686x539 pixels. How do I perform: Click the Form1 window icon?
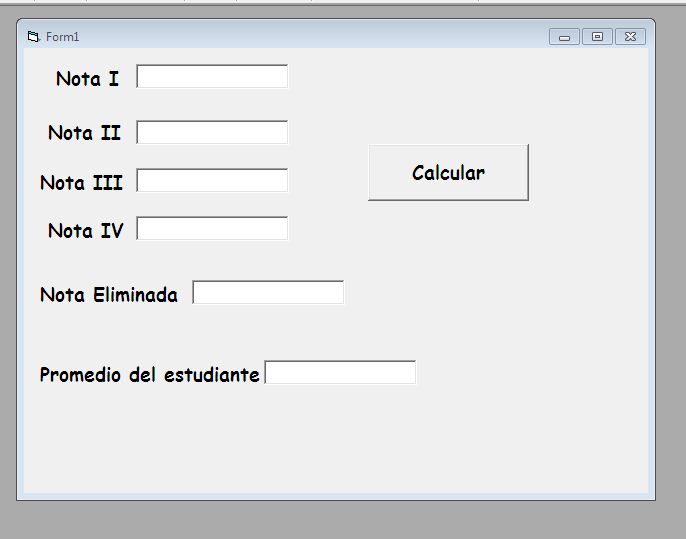(33, 37)
